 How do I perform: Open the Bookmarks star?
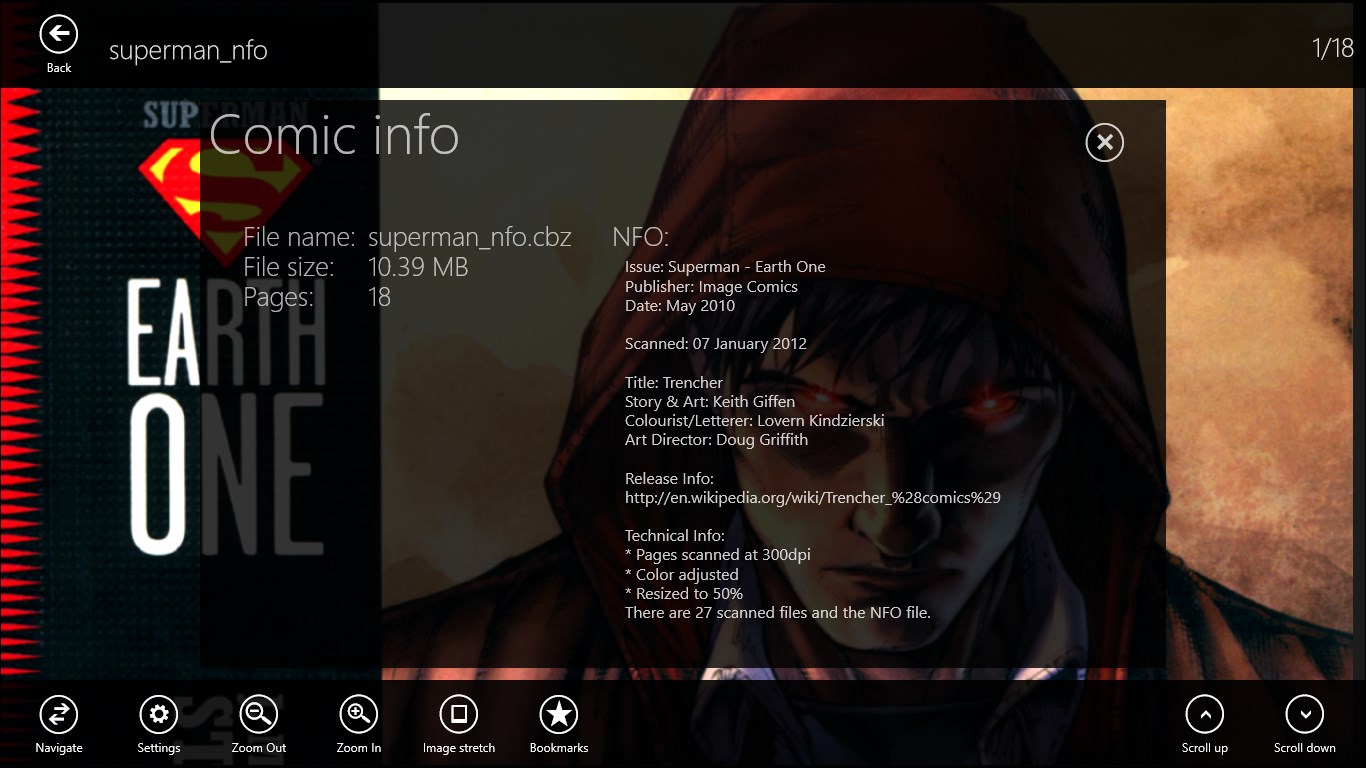pos(559,714)
